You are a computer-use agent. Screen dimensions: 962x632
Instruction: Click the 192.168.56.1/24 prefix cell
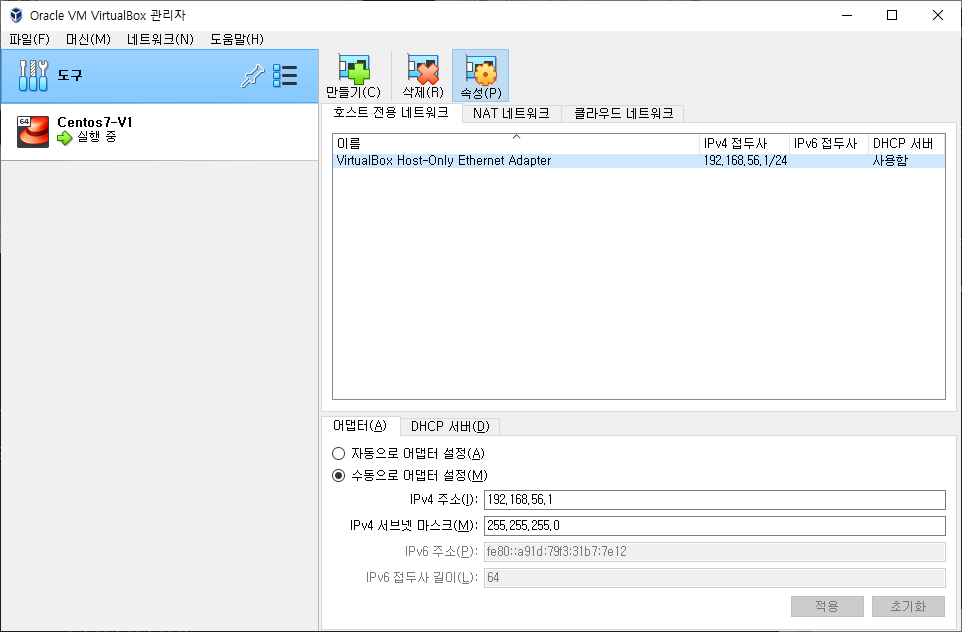(x=745, y=161)
